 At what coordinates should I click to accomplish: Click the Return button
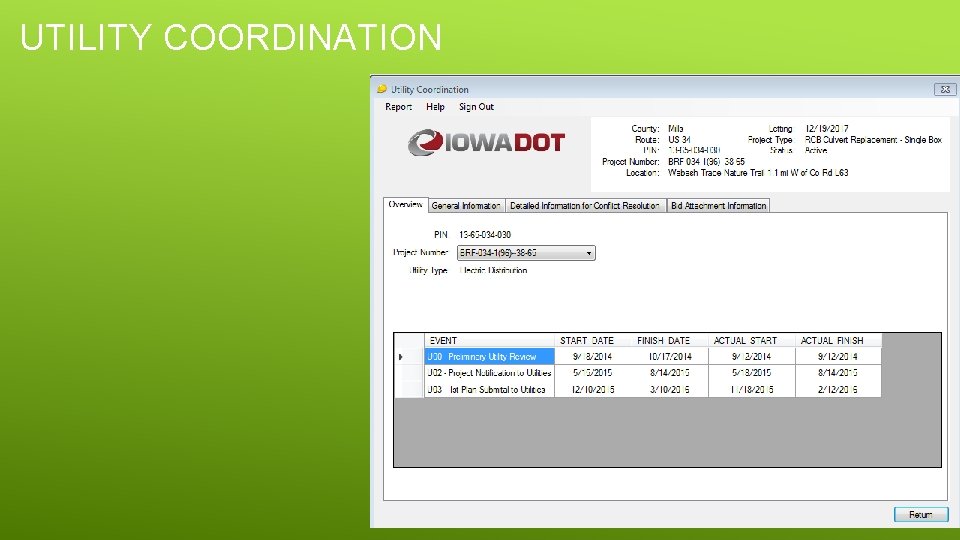point(921,514)
